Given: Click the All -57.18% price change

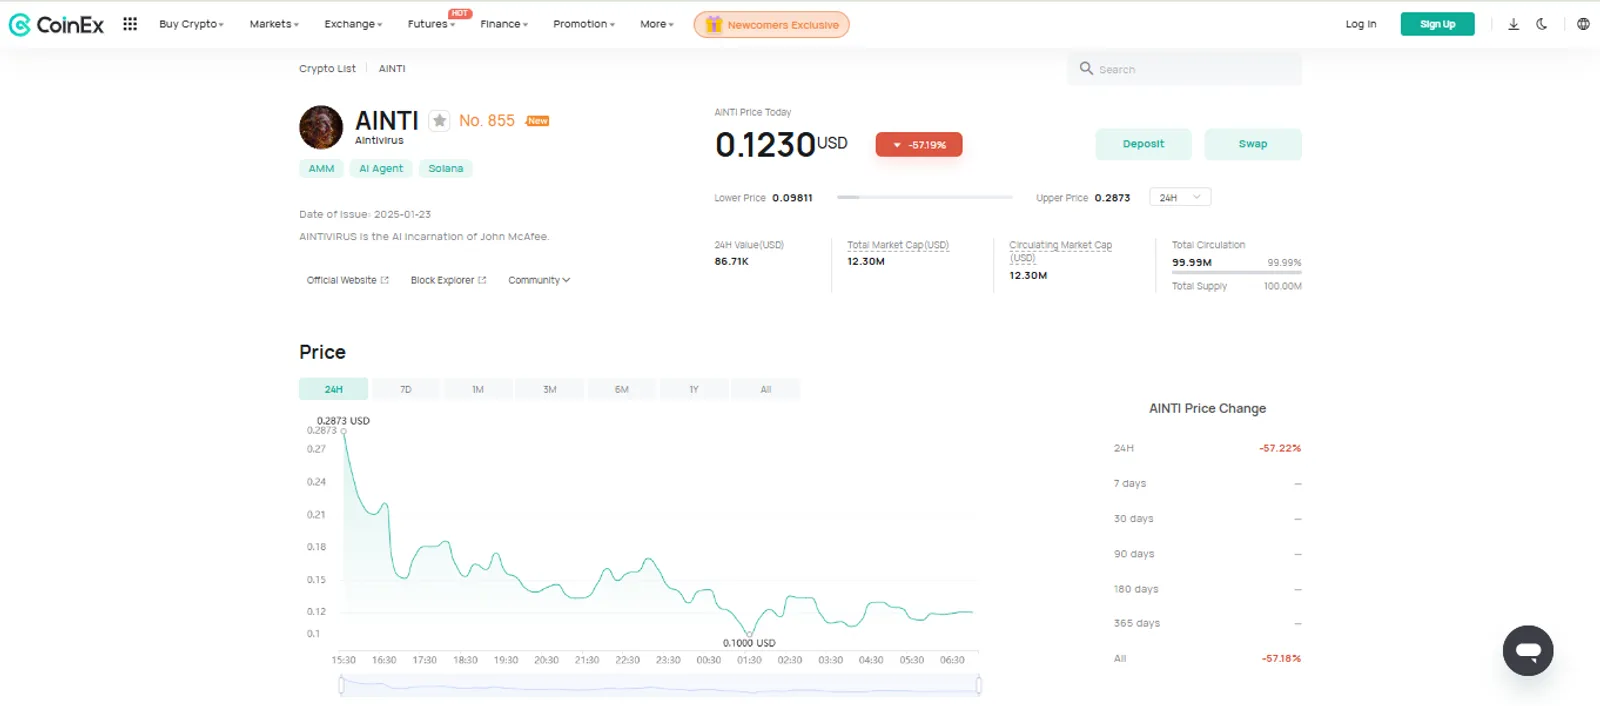Looking at the screenshot, I should pyautogui.click(x=1281, y=659).
